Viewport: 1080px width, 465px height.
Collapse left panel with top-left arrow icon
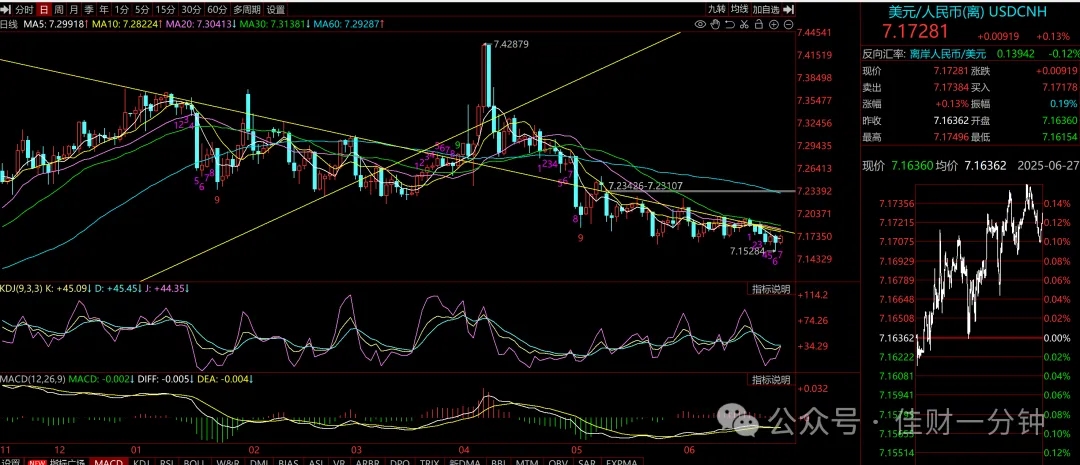pos(6,10)
